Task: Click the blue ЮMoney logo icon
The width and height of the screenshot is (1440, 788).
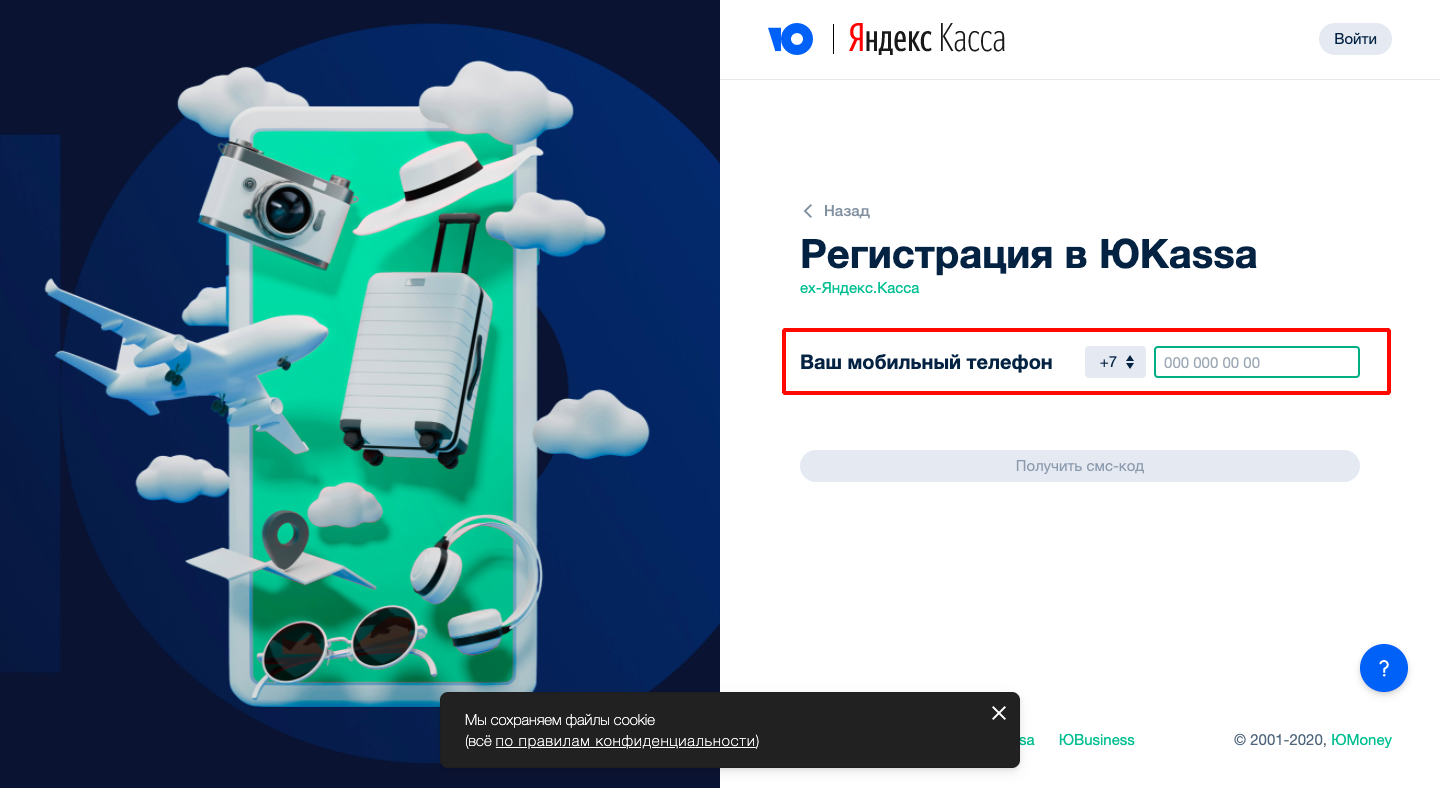Action: 790,39
